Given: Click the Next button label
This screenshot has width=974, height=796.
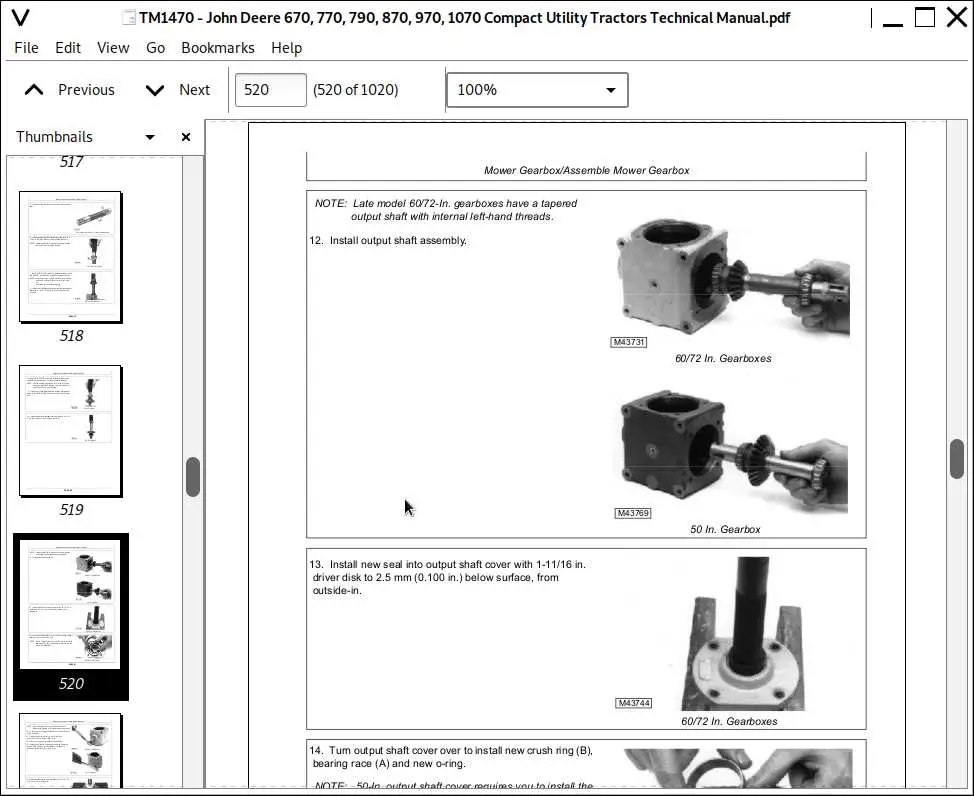Looking at the screenshot, I should click(194, 90).
